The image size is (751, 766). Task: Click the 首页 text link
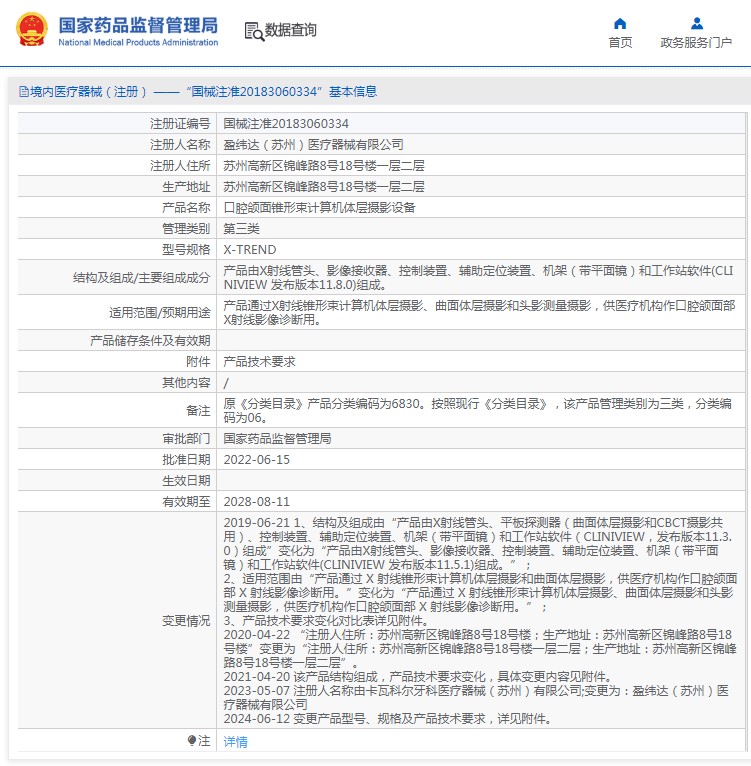pyautogui.click(x=620, y=43)
